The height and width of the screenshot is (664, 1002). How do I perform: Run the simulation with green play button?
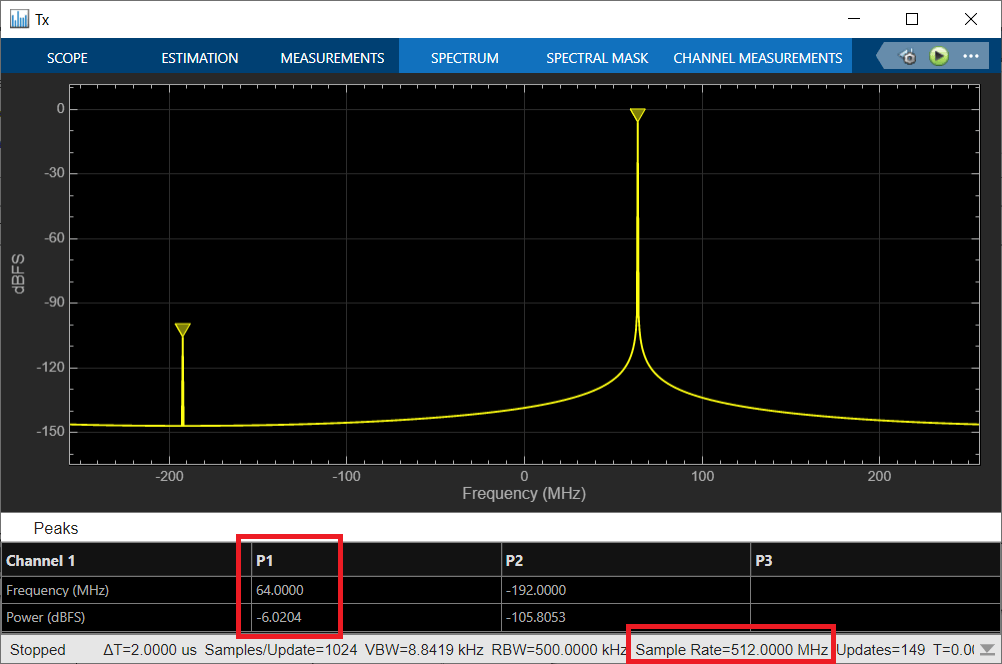(939, 56)
